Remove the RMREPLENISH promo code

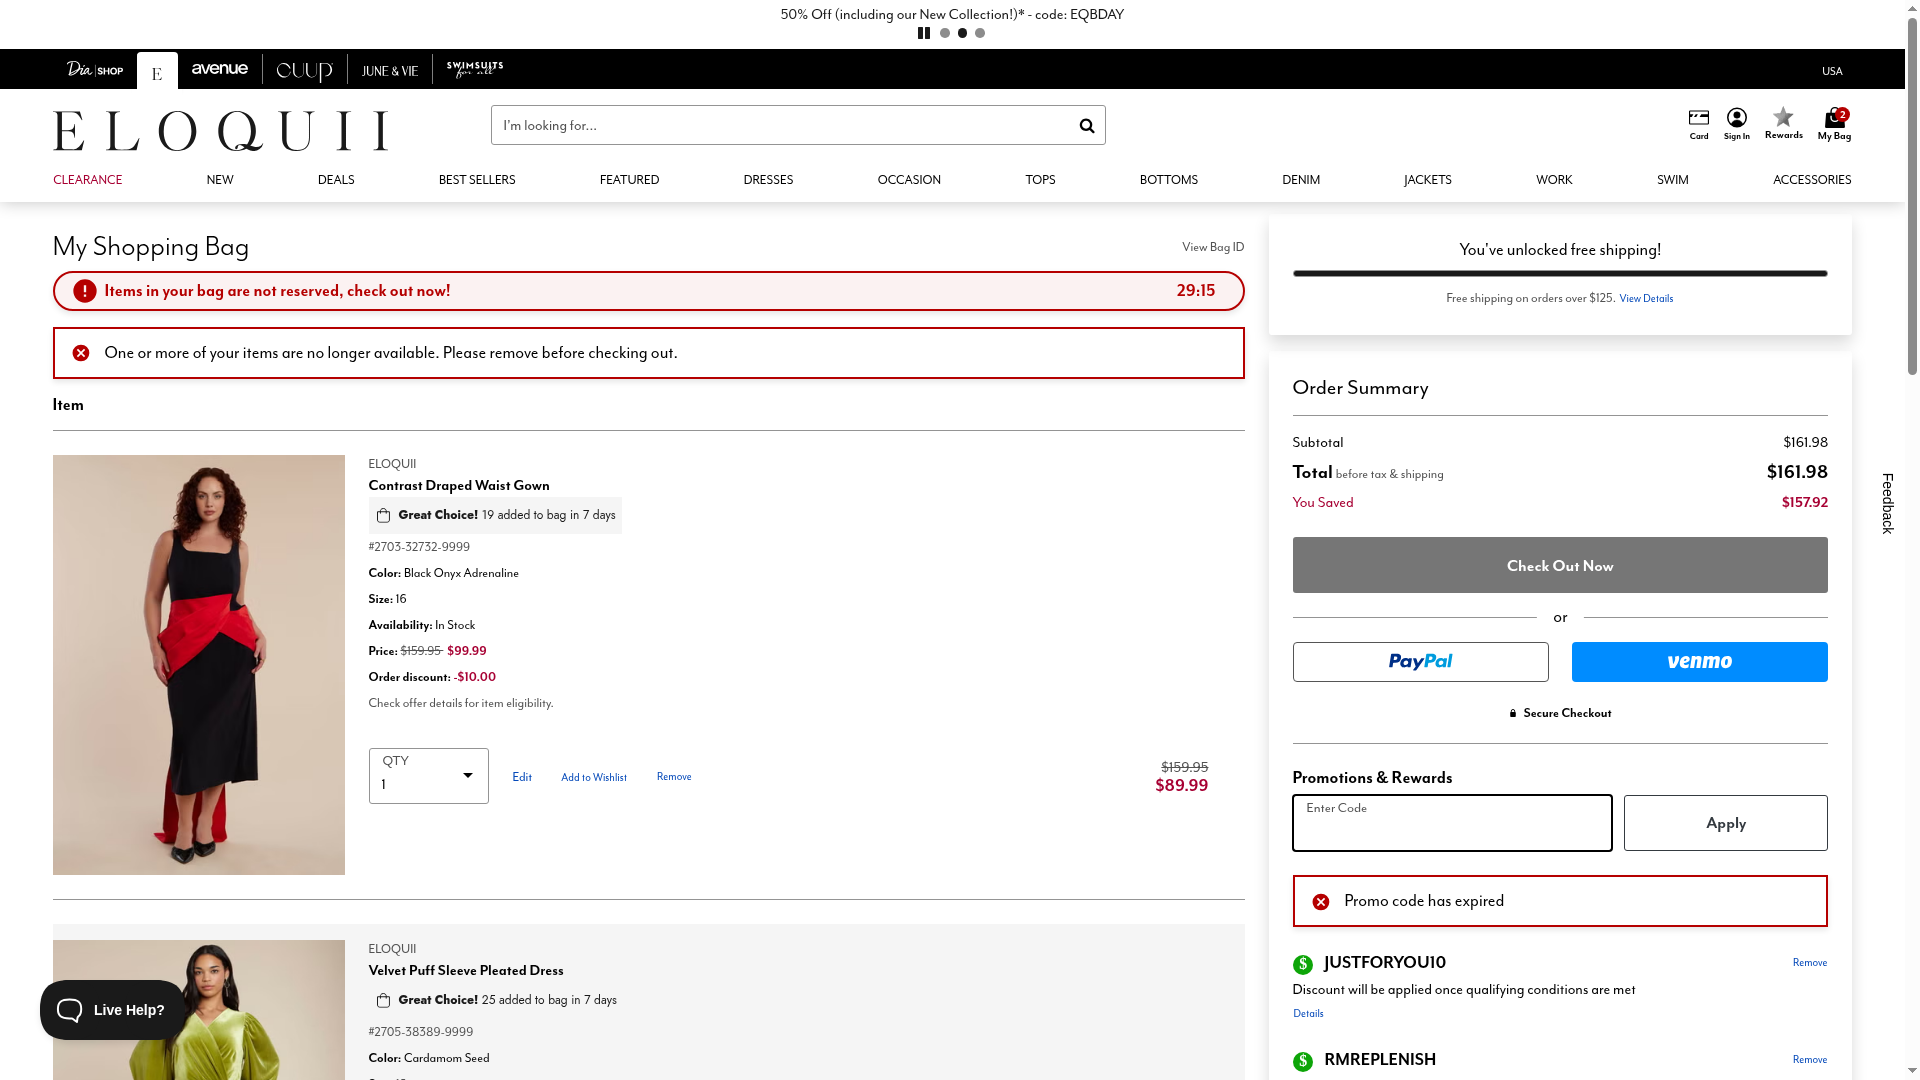pos(1809,1059)
